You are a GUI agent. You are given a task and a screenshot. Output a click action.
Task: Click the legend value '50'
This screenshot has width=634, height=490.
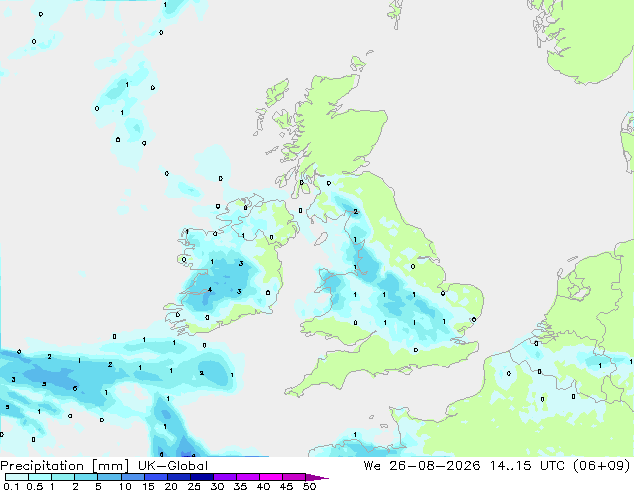click(310, 486)
